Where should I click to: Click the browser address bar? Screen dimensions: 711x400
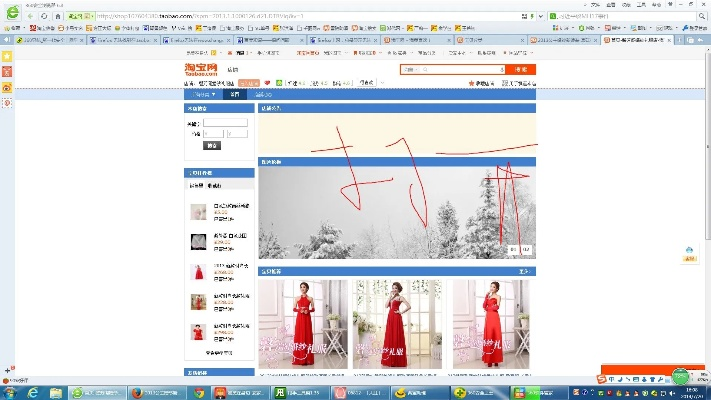pyautogui.click(x=300, y=16)
